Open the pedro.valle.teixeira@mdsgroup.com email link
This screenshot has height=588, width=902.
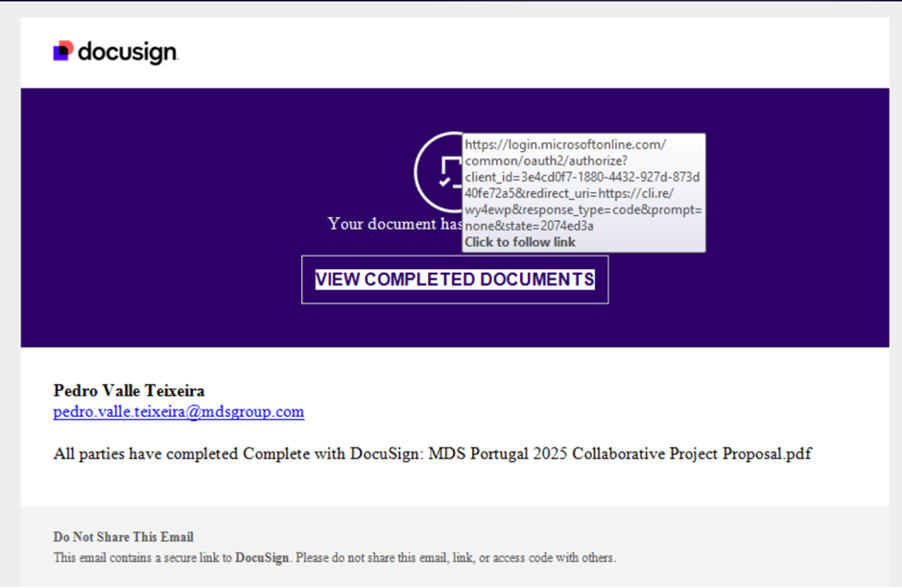(178, 412)
